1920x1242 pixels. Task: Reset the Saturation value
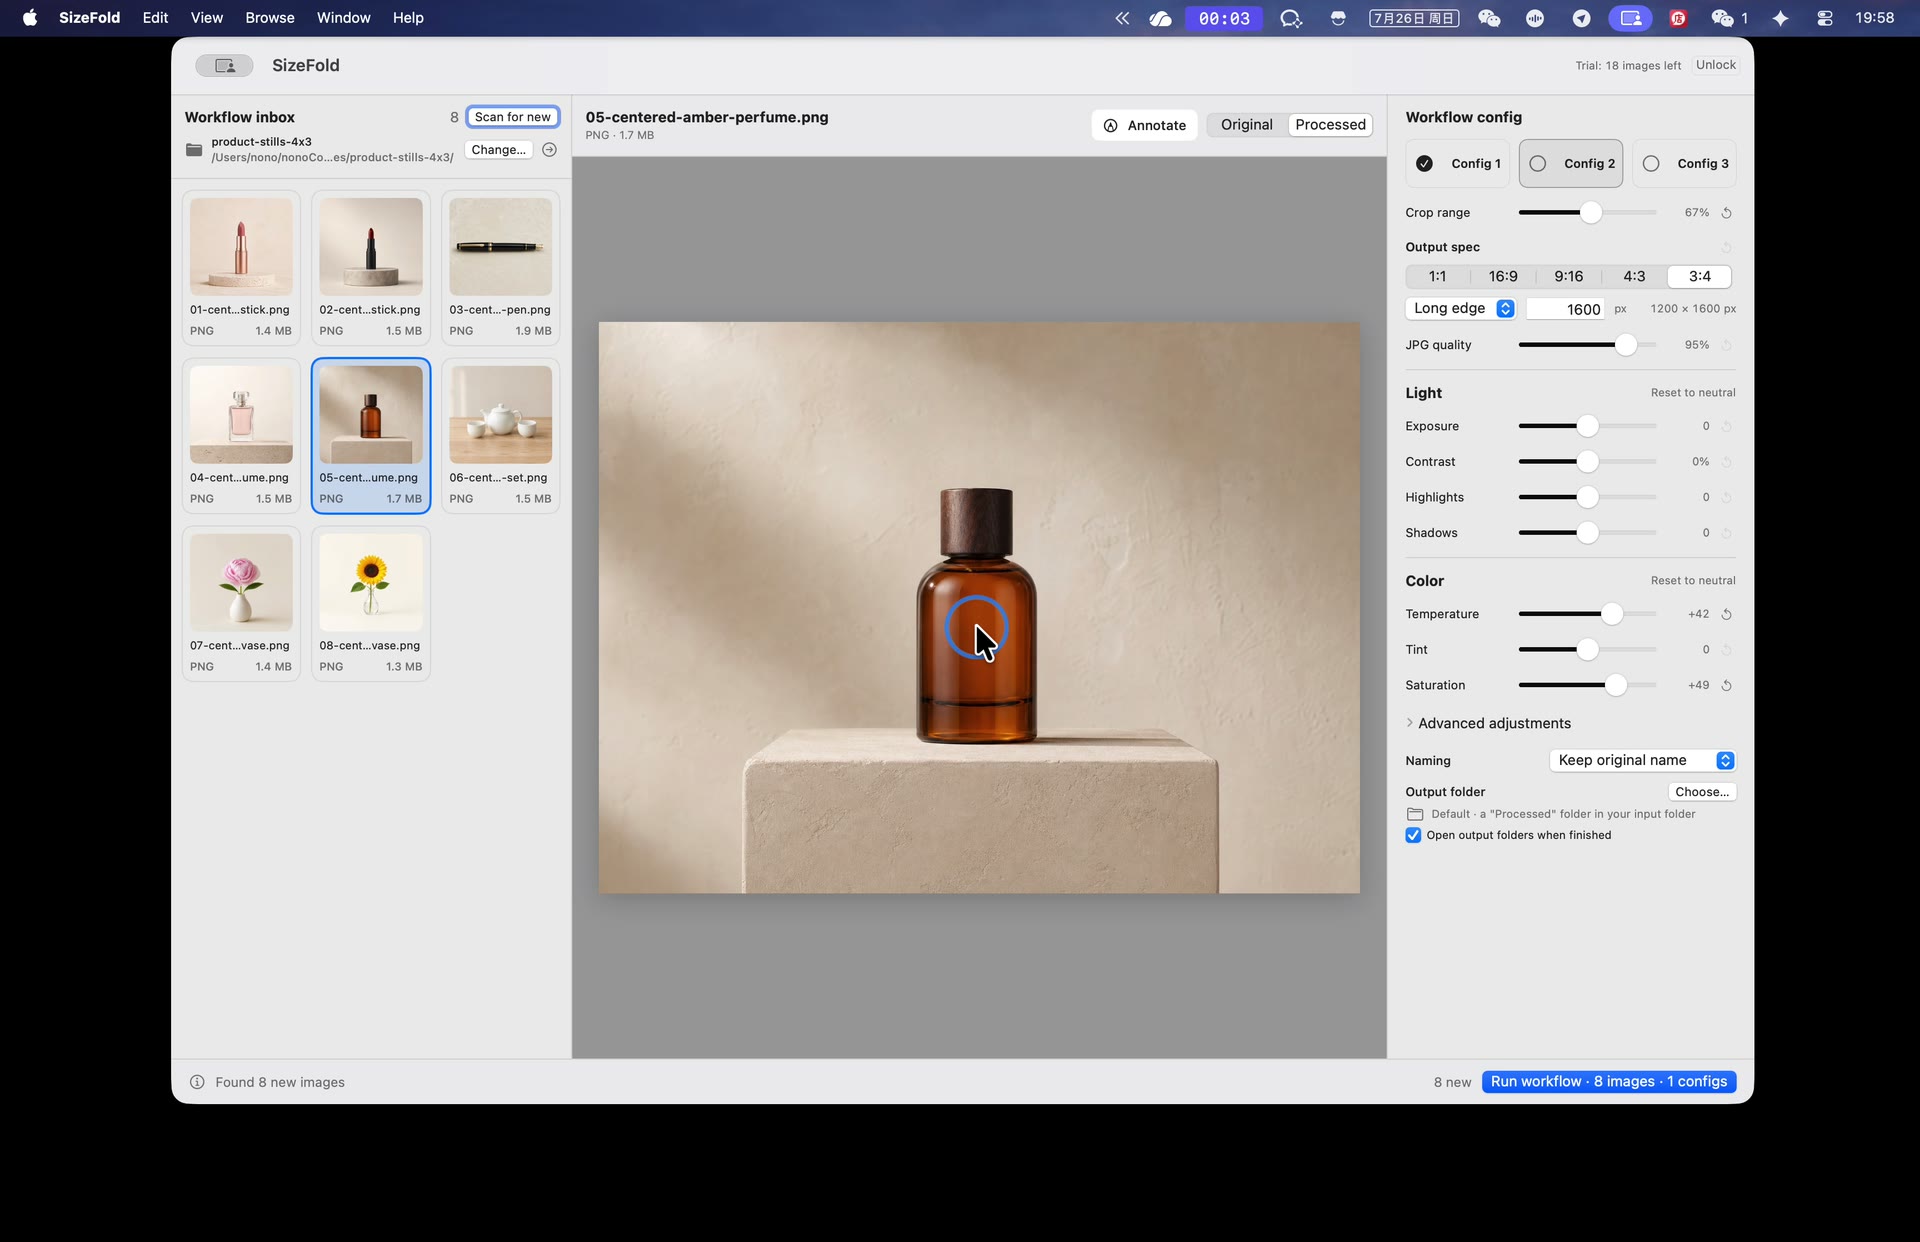coord(1726,685)
